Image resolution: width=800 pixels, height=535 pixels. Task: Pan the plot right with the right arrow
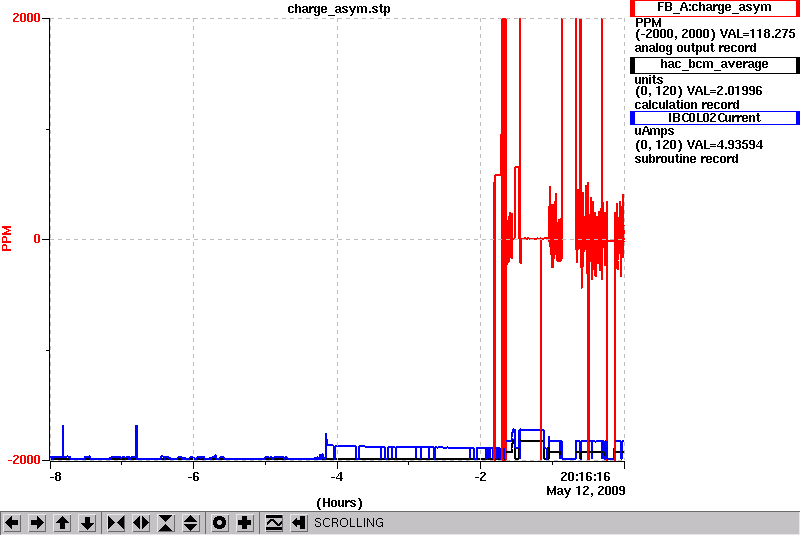(x=37, y=523)
